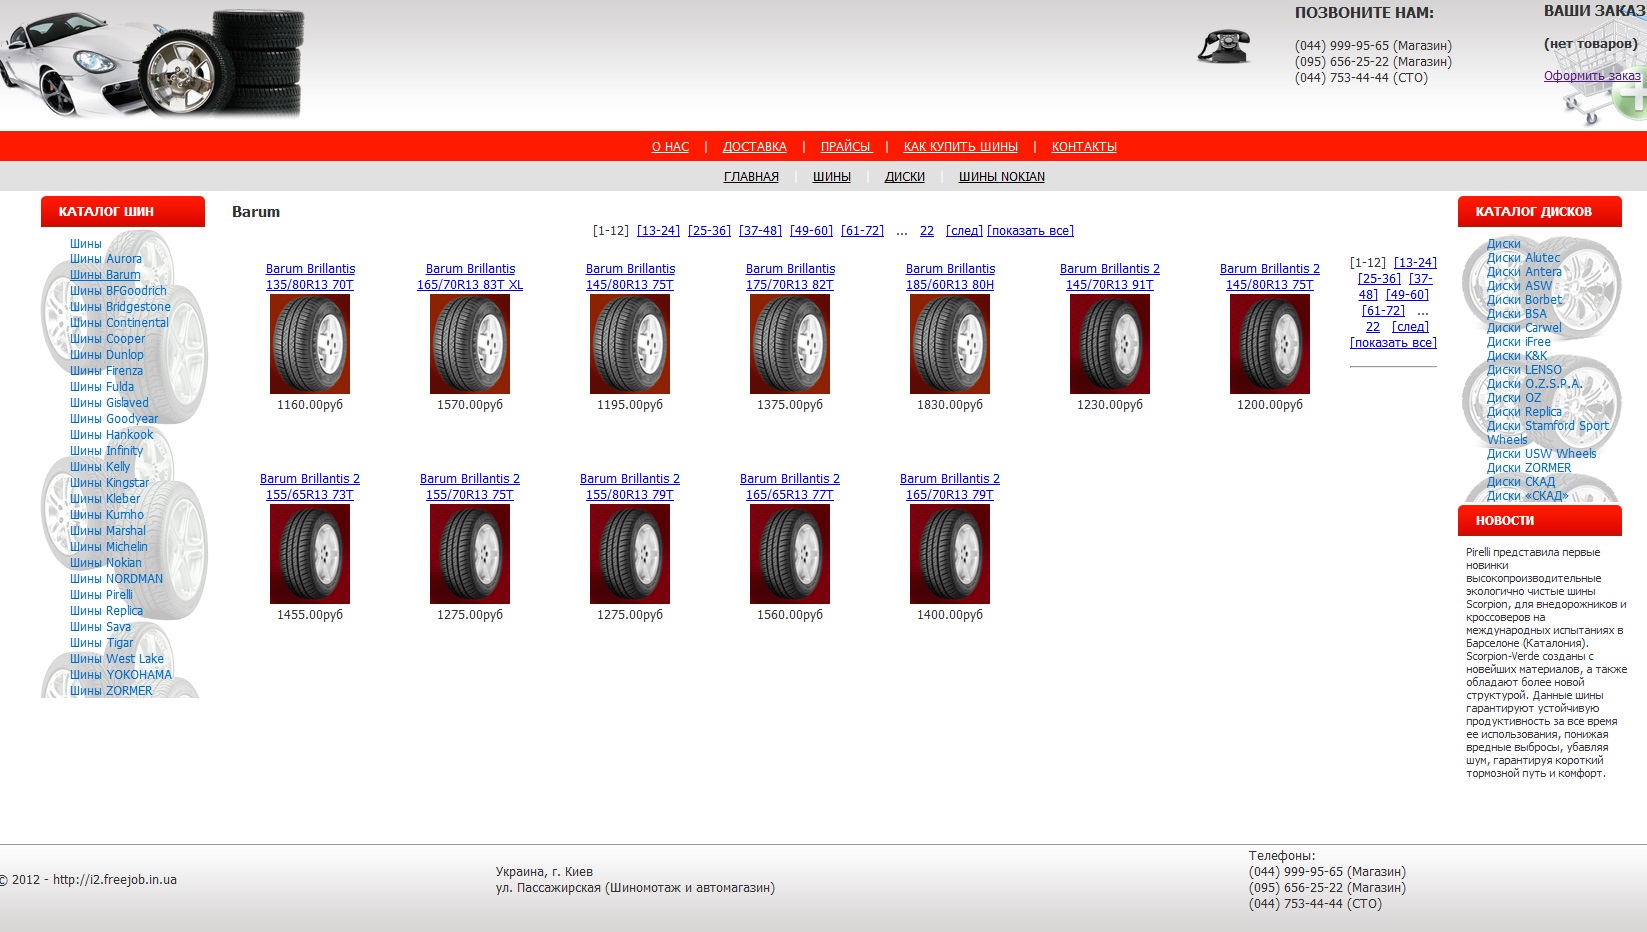
Task: Open Barum Brillantis 135/80R13 70T tire image
Action: 310,344
